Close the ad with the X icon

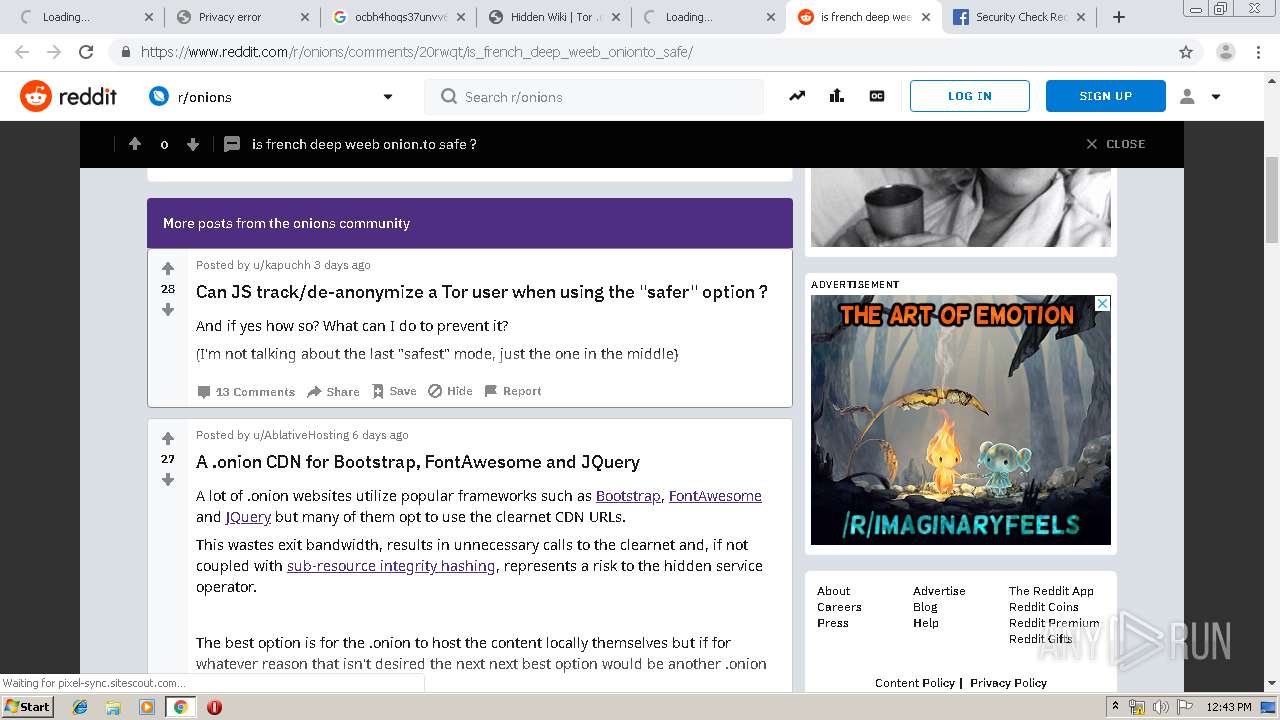click(1102, 303)
